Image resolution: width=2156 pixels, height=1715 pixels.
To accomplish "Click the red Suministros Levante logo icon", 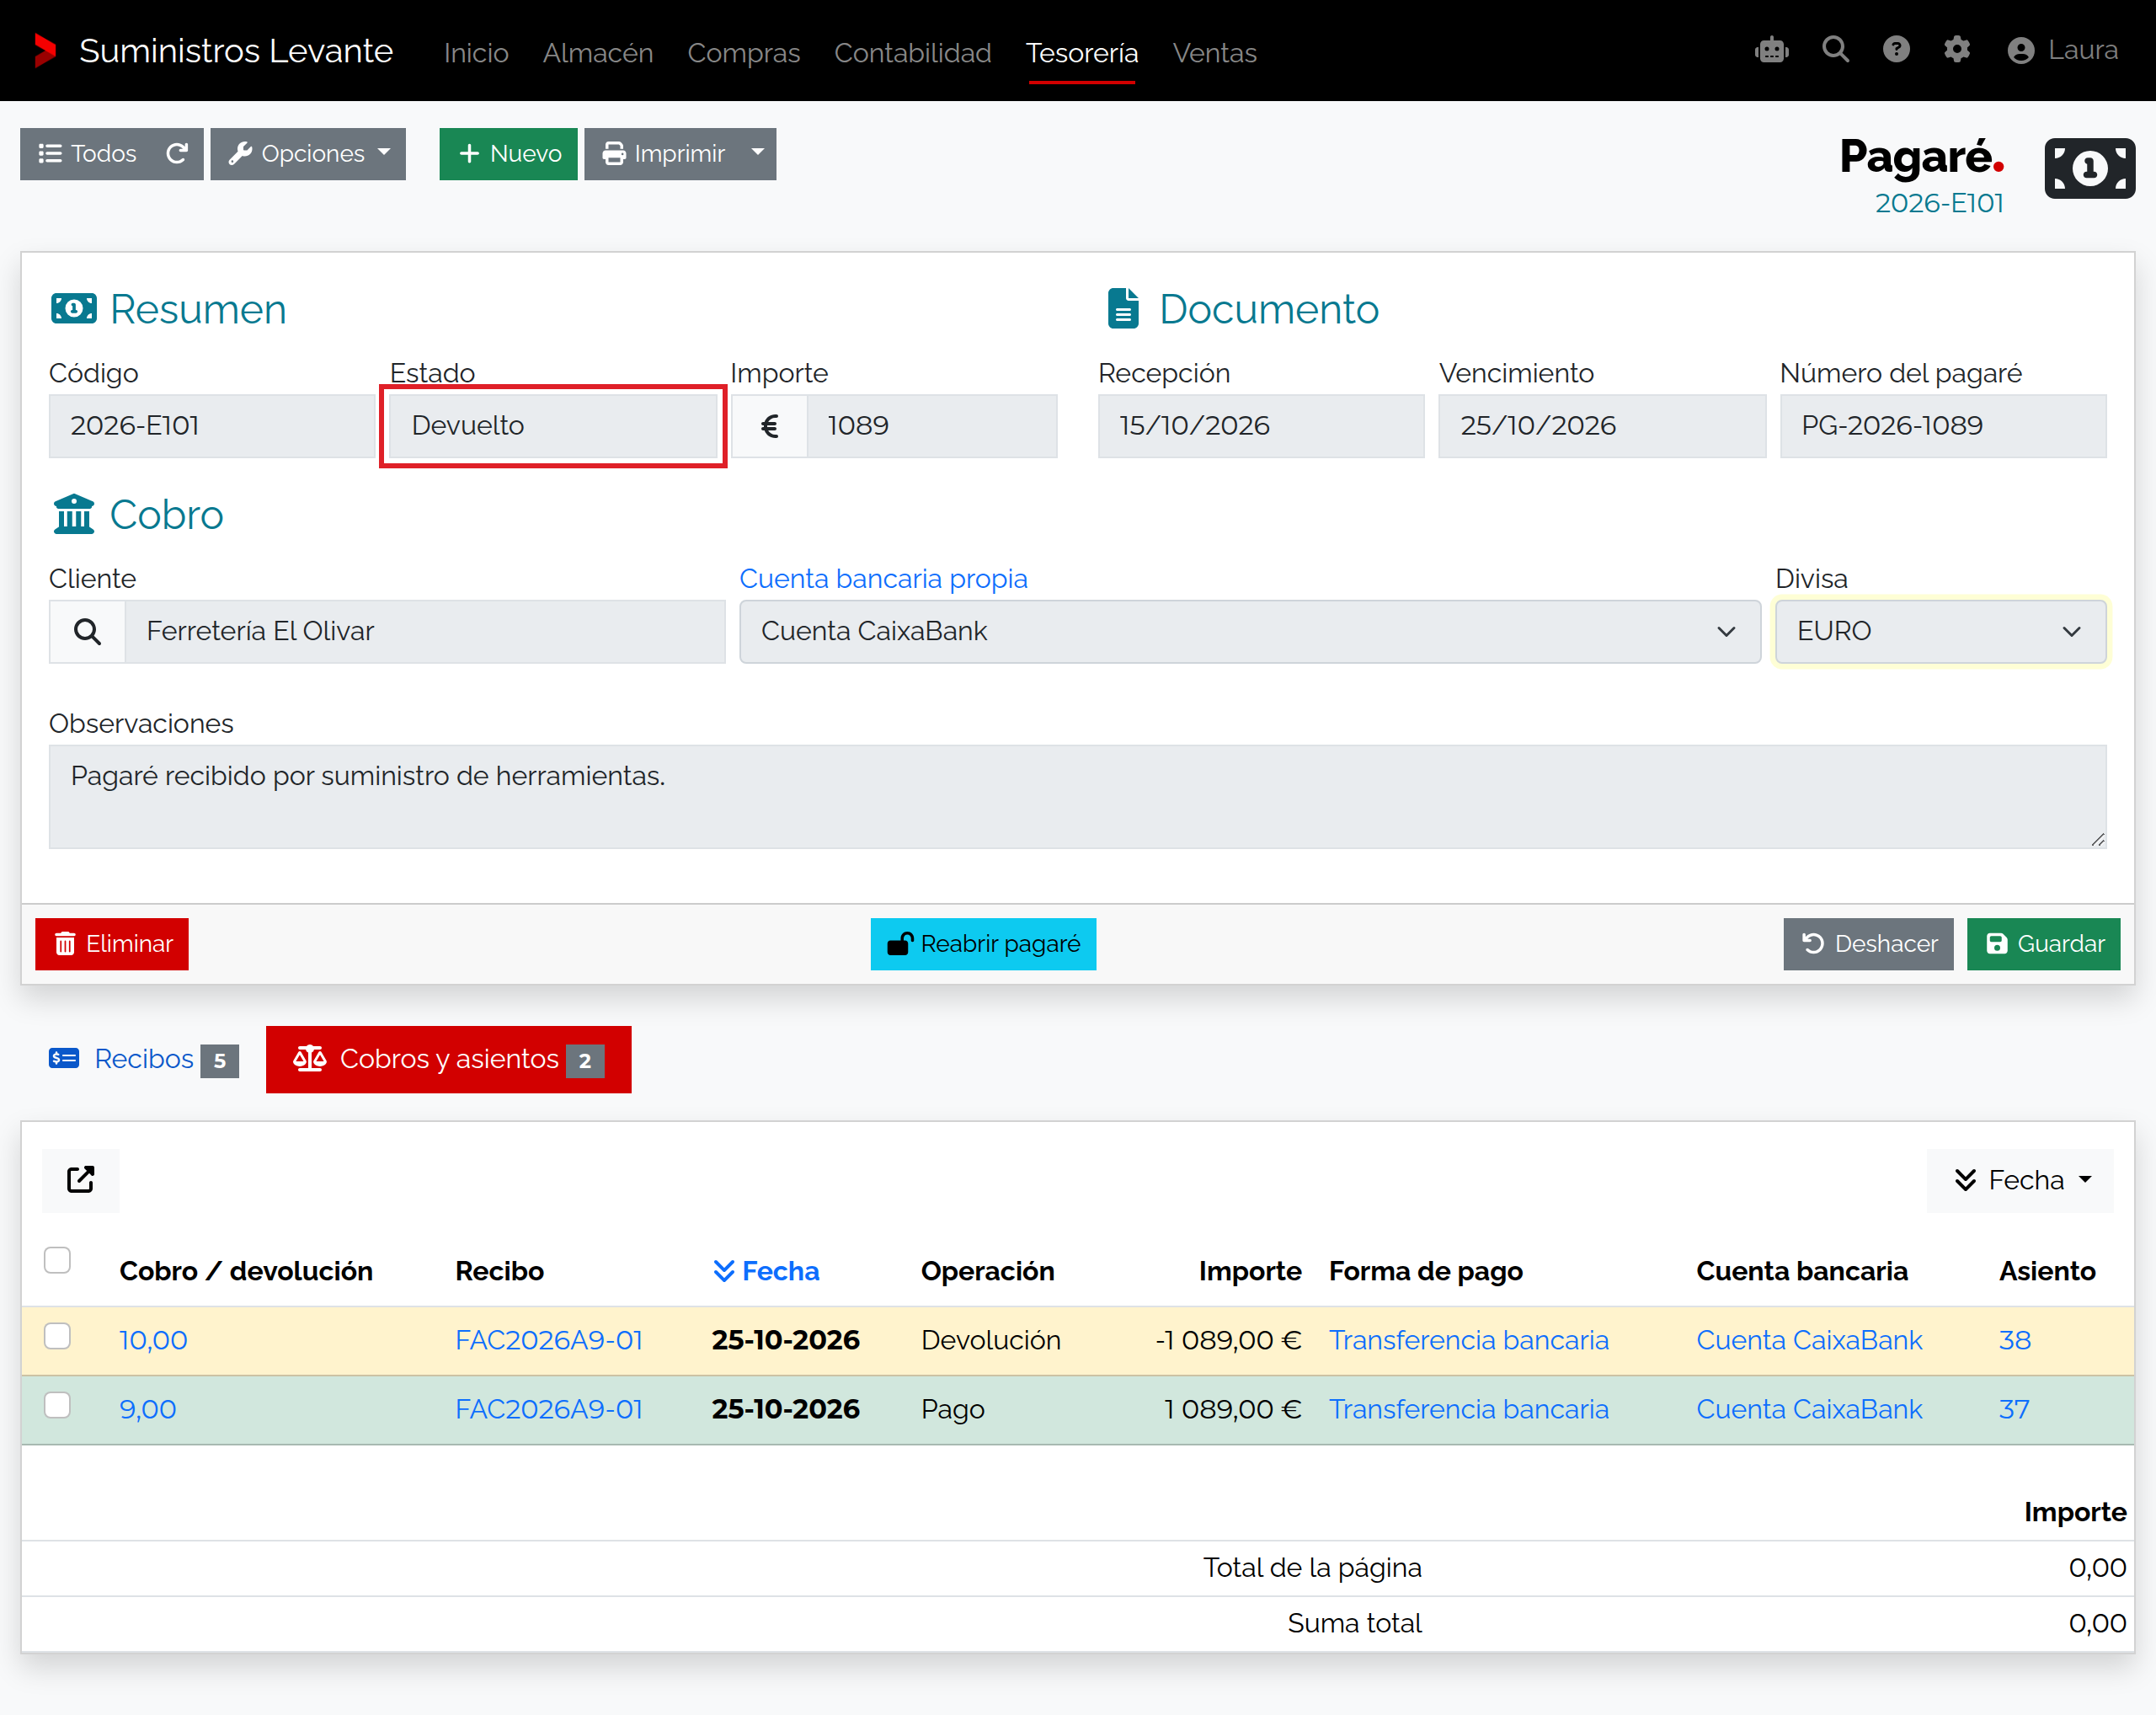I will coord(45,50).
